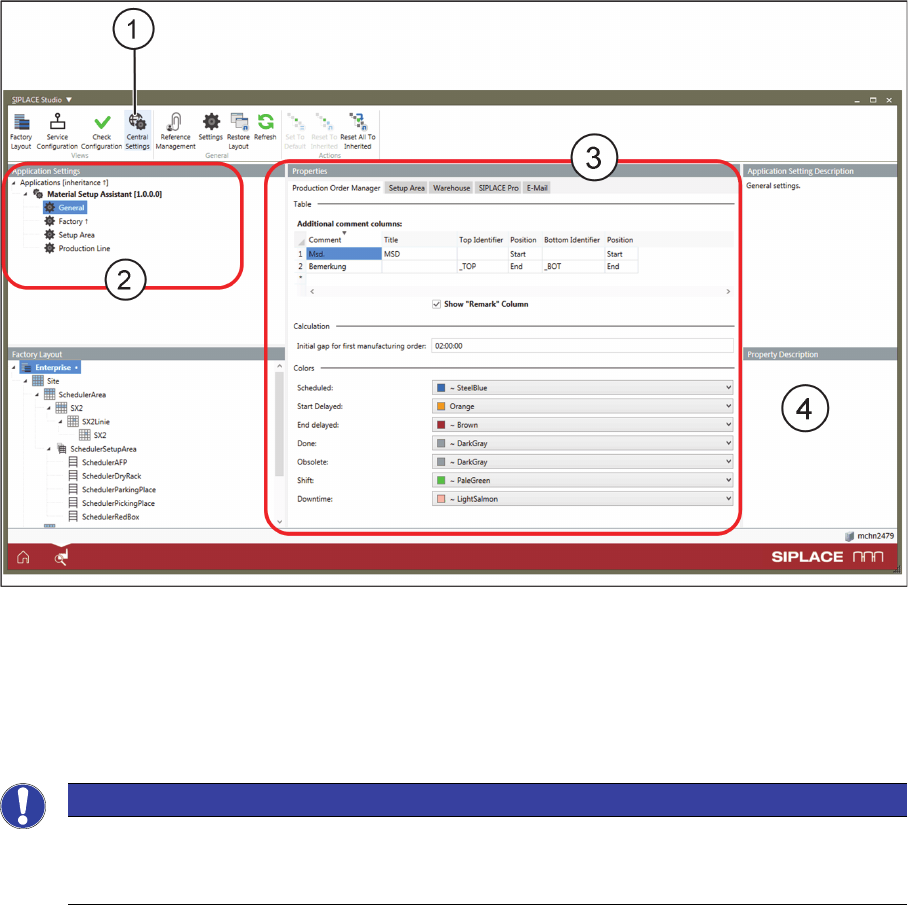Viewport: 908px width, 905px height.
Task: Select the Msd. comment cell
Action: (344, 254)
